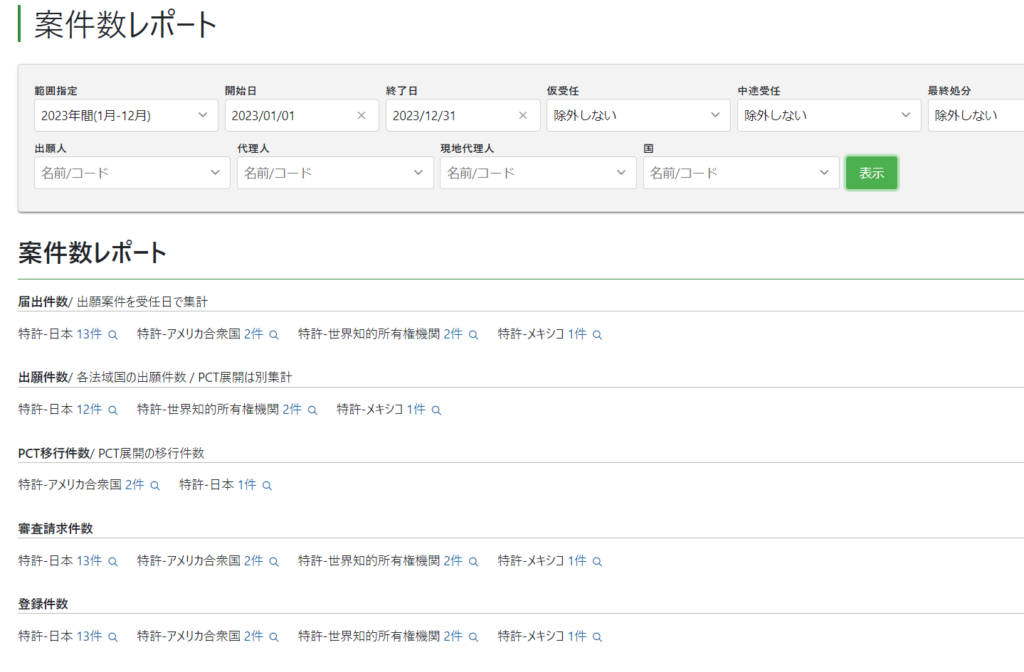The height and width of the screenshot is (672, 1024).
Task: Open the 中途受任 dropdown
Action: [x=829, y=116]
